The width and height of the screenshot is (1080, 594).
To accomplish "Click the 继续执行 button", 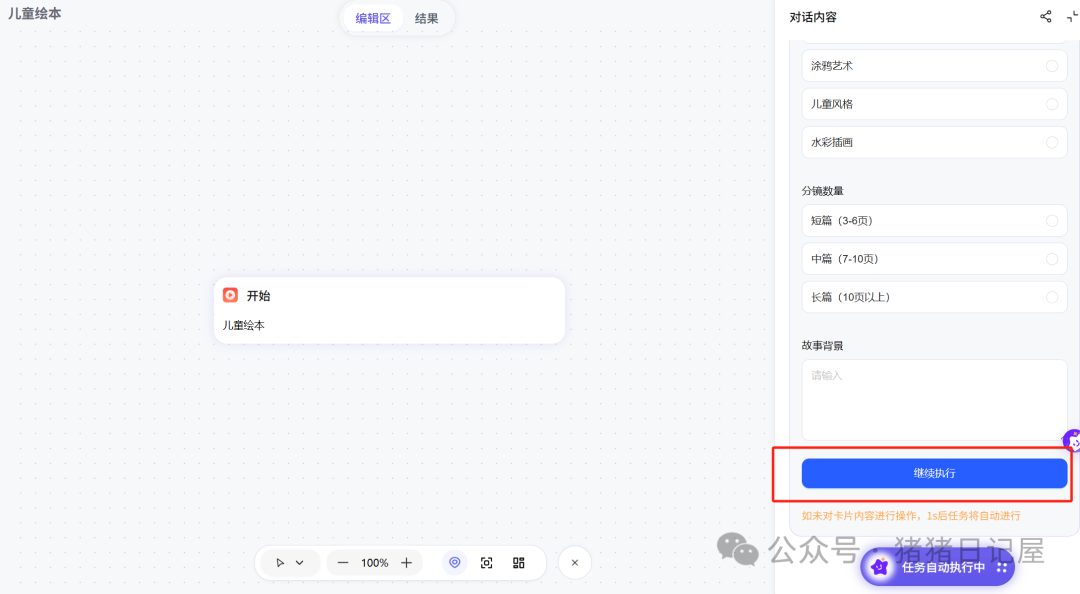I will (x=934, y=473).
